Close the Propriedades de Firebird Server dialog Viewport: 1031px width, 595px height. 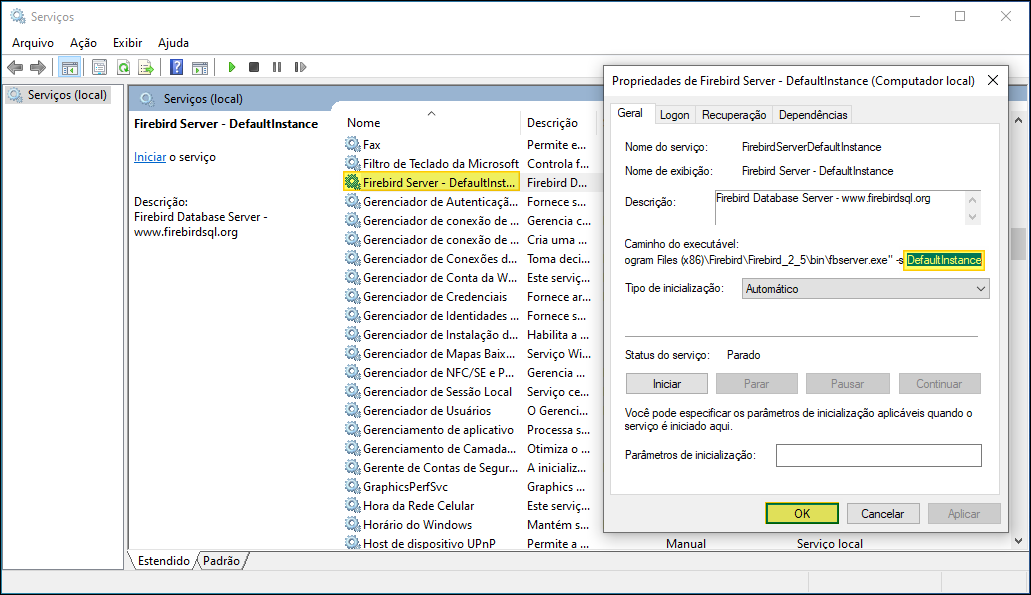click(993, 80)
